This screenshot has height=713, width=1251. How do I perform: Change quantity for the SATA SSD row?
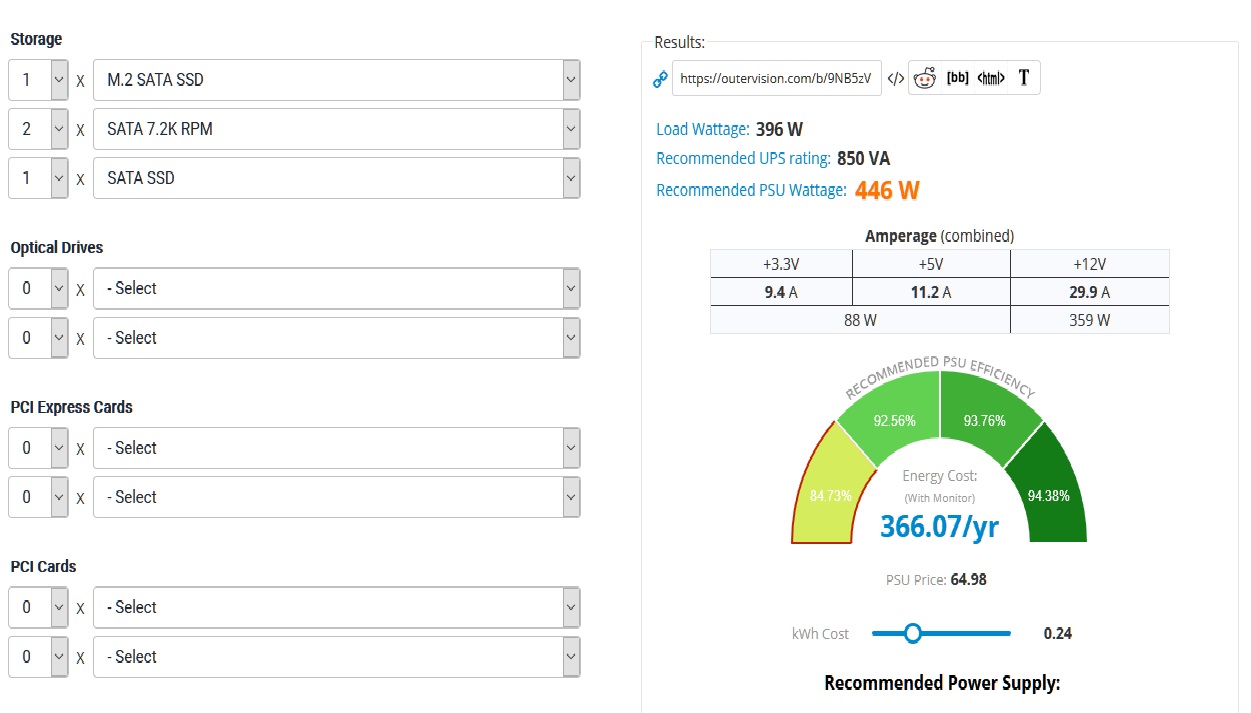coord(38,178)
